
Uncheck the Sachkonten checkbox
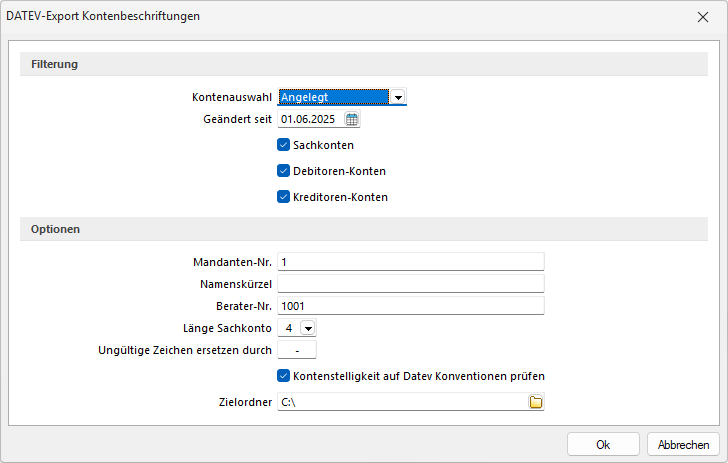coord(284,145)
